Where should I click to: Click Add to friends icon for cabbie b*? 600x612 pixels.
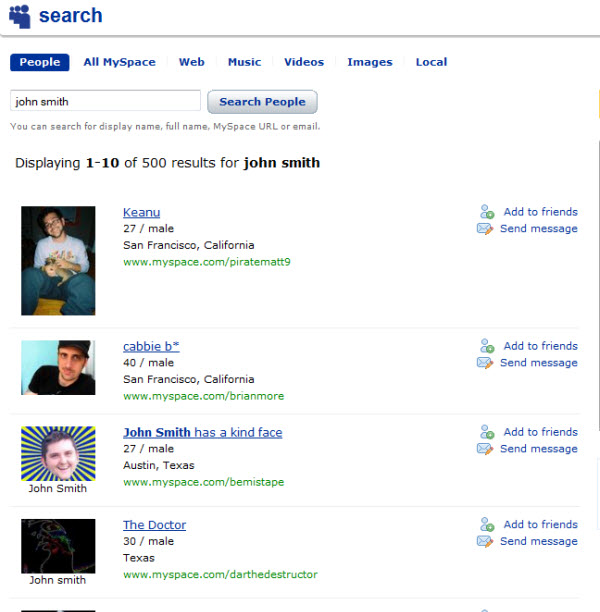click(x=487, y=346)
